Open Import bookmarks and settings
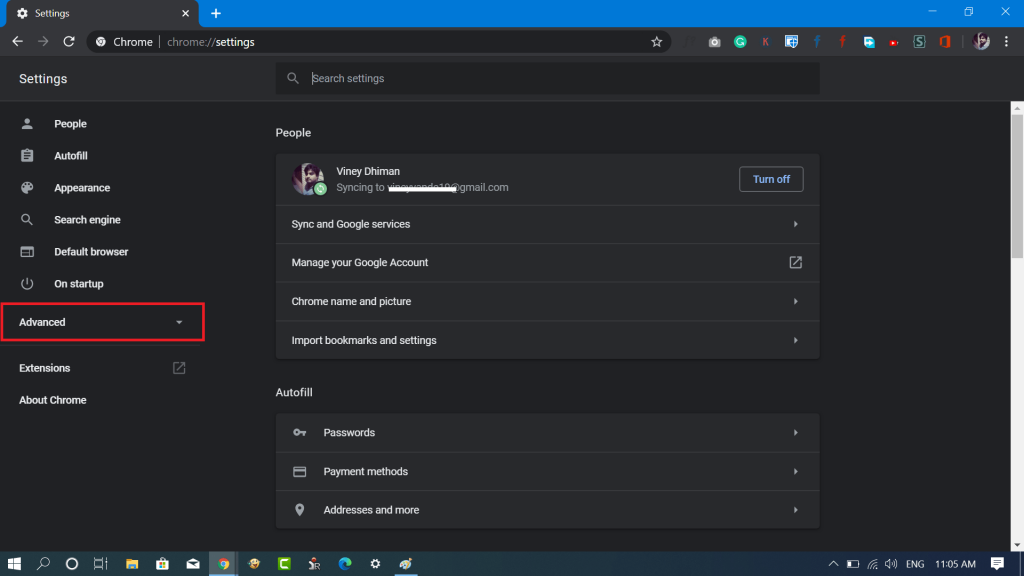This screenshot has width=1024, height=576. pos(547,340)
